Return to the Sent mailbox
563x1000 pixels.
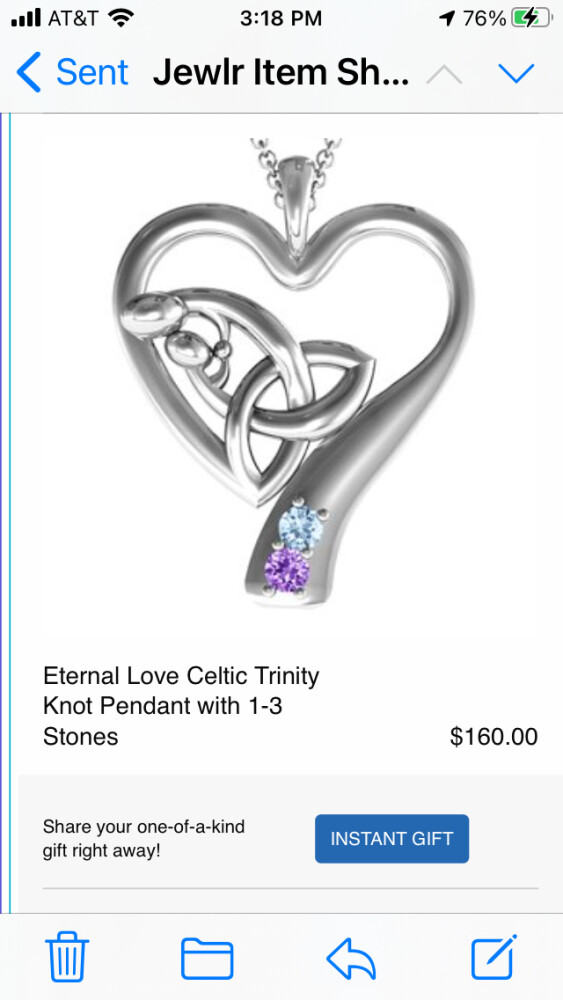pos(92,72)
